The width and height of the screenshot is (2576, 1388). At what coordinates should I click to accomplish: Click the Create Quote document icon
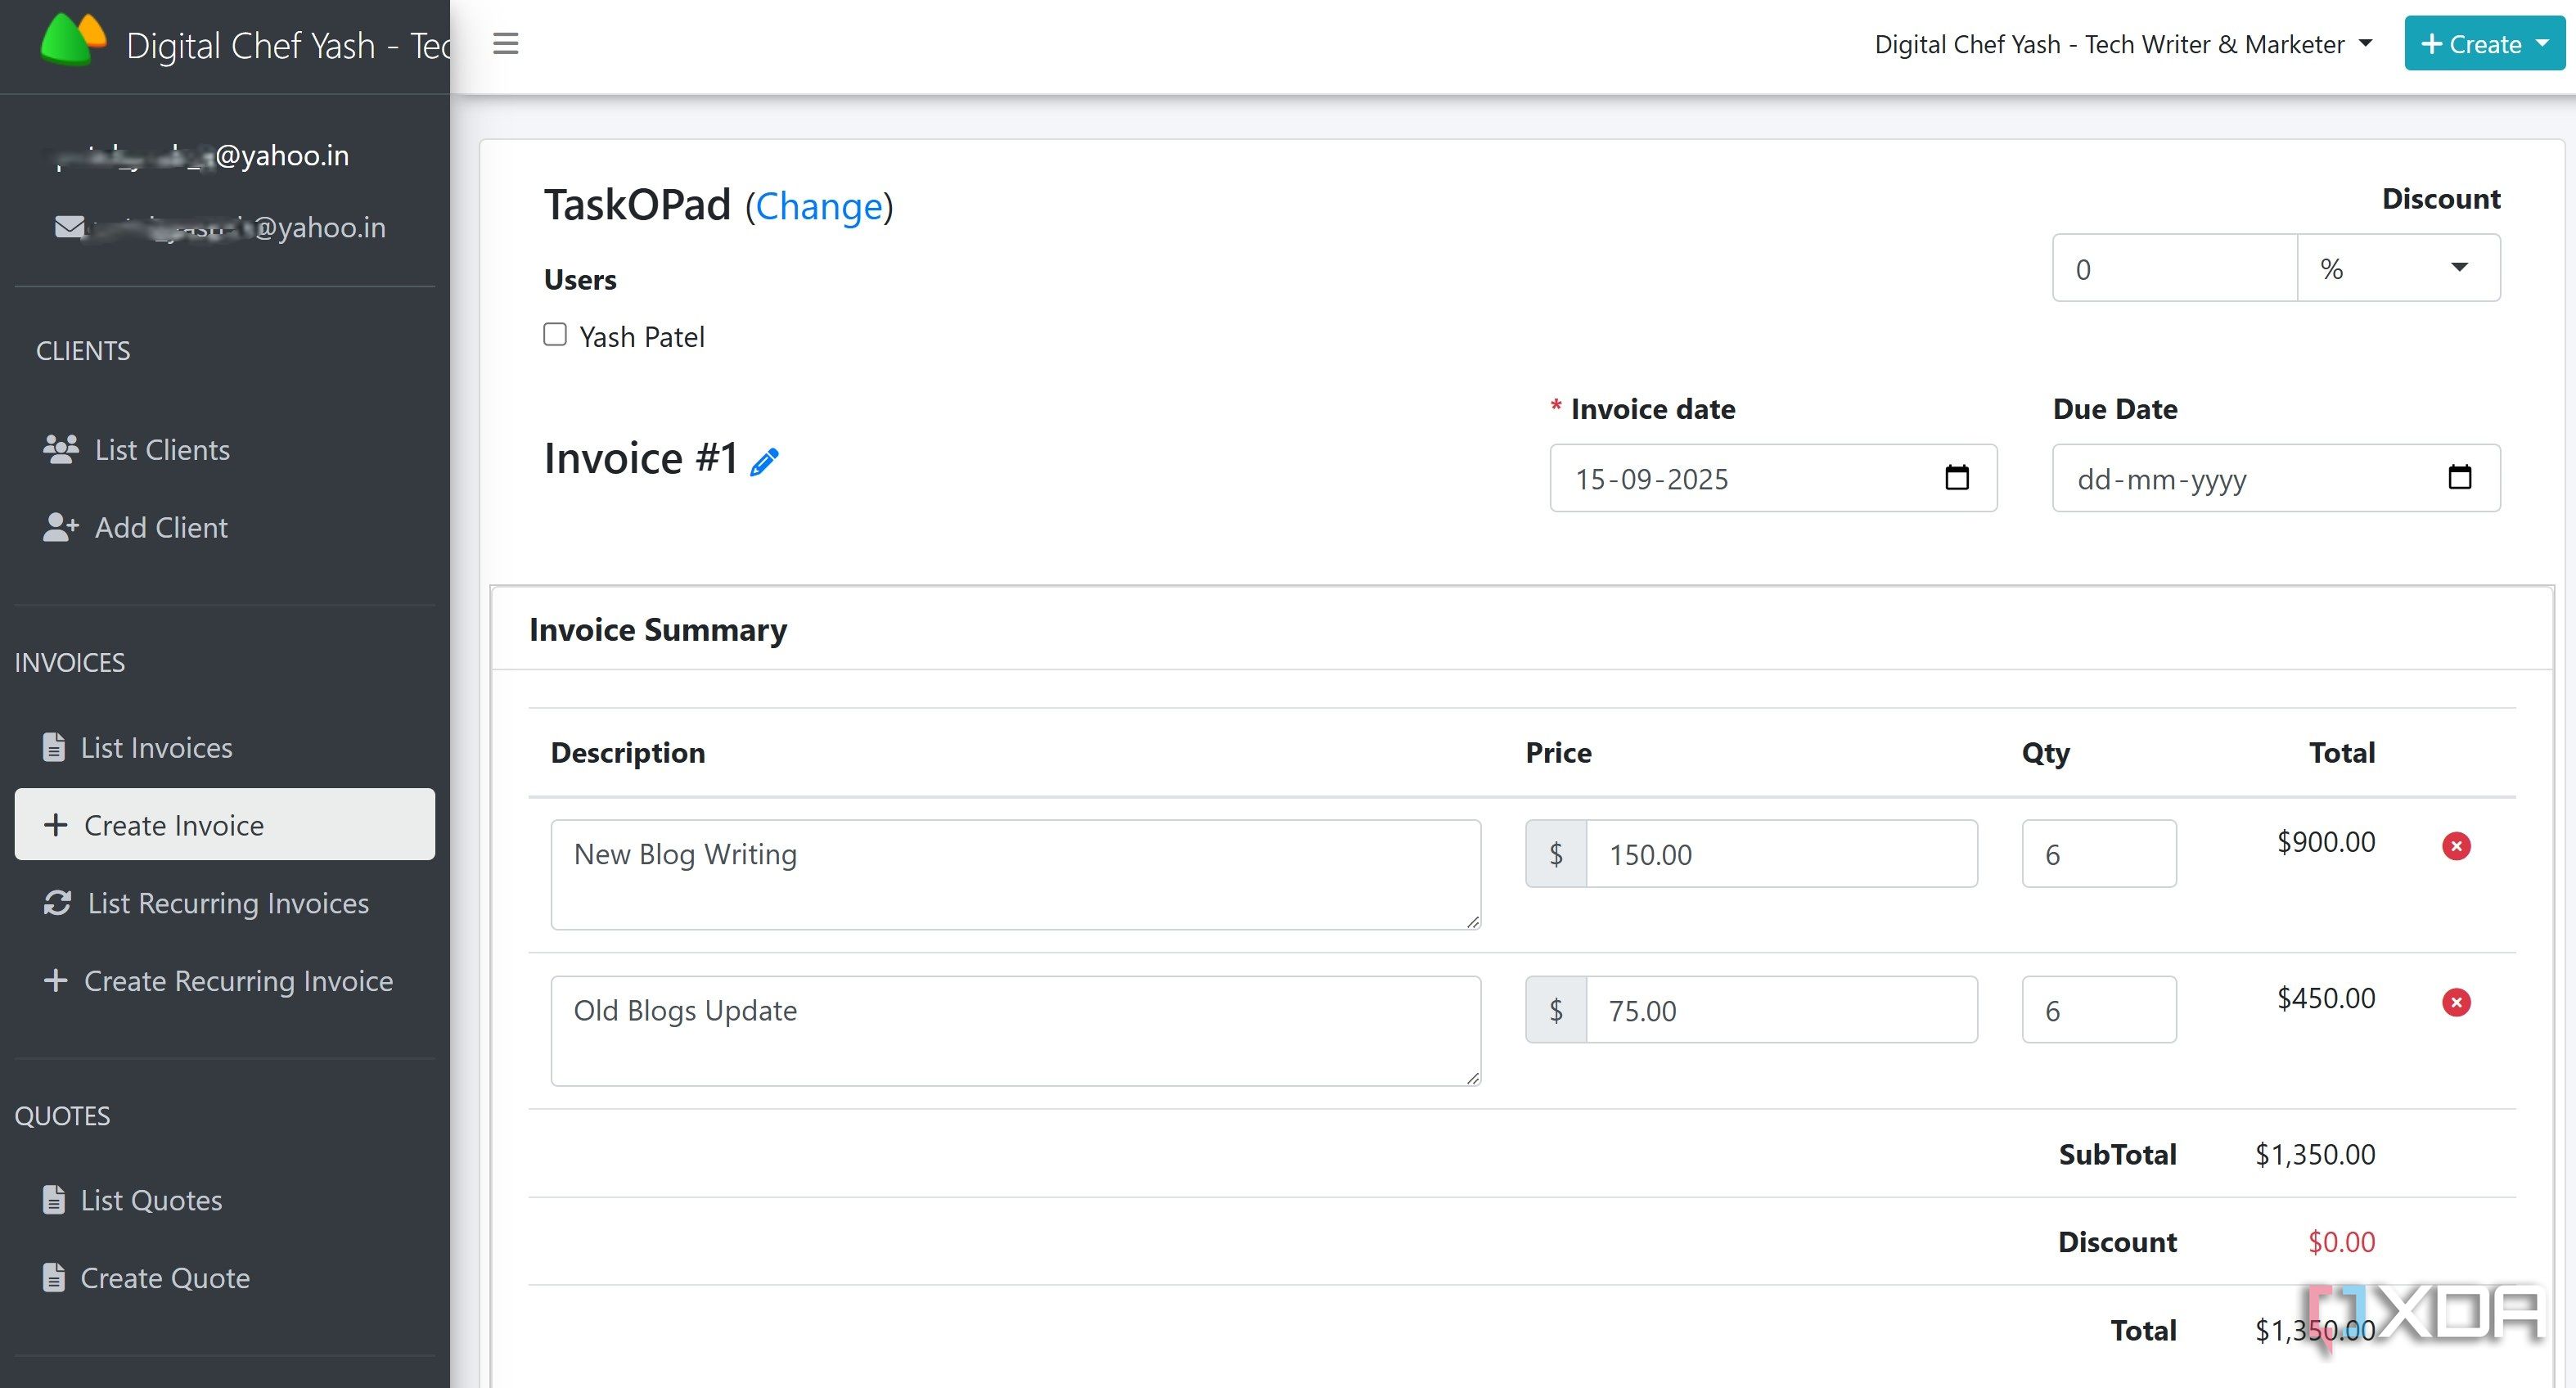coord(54,1277)
